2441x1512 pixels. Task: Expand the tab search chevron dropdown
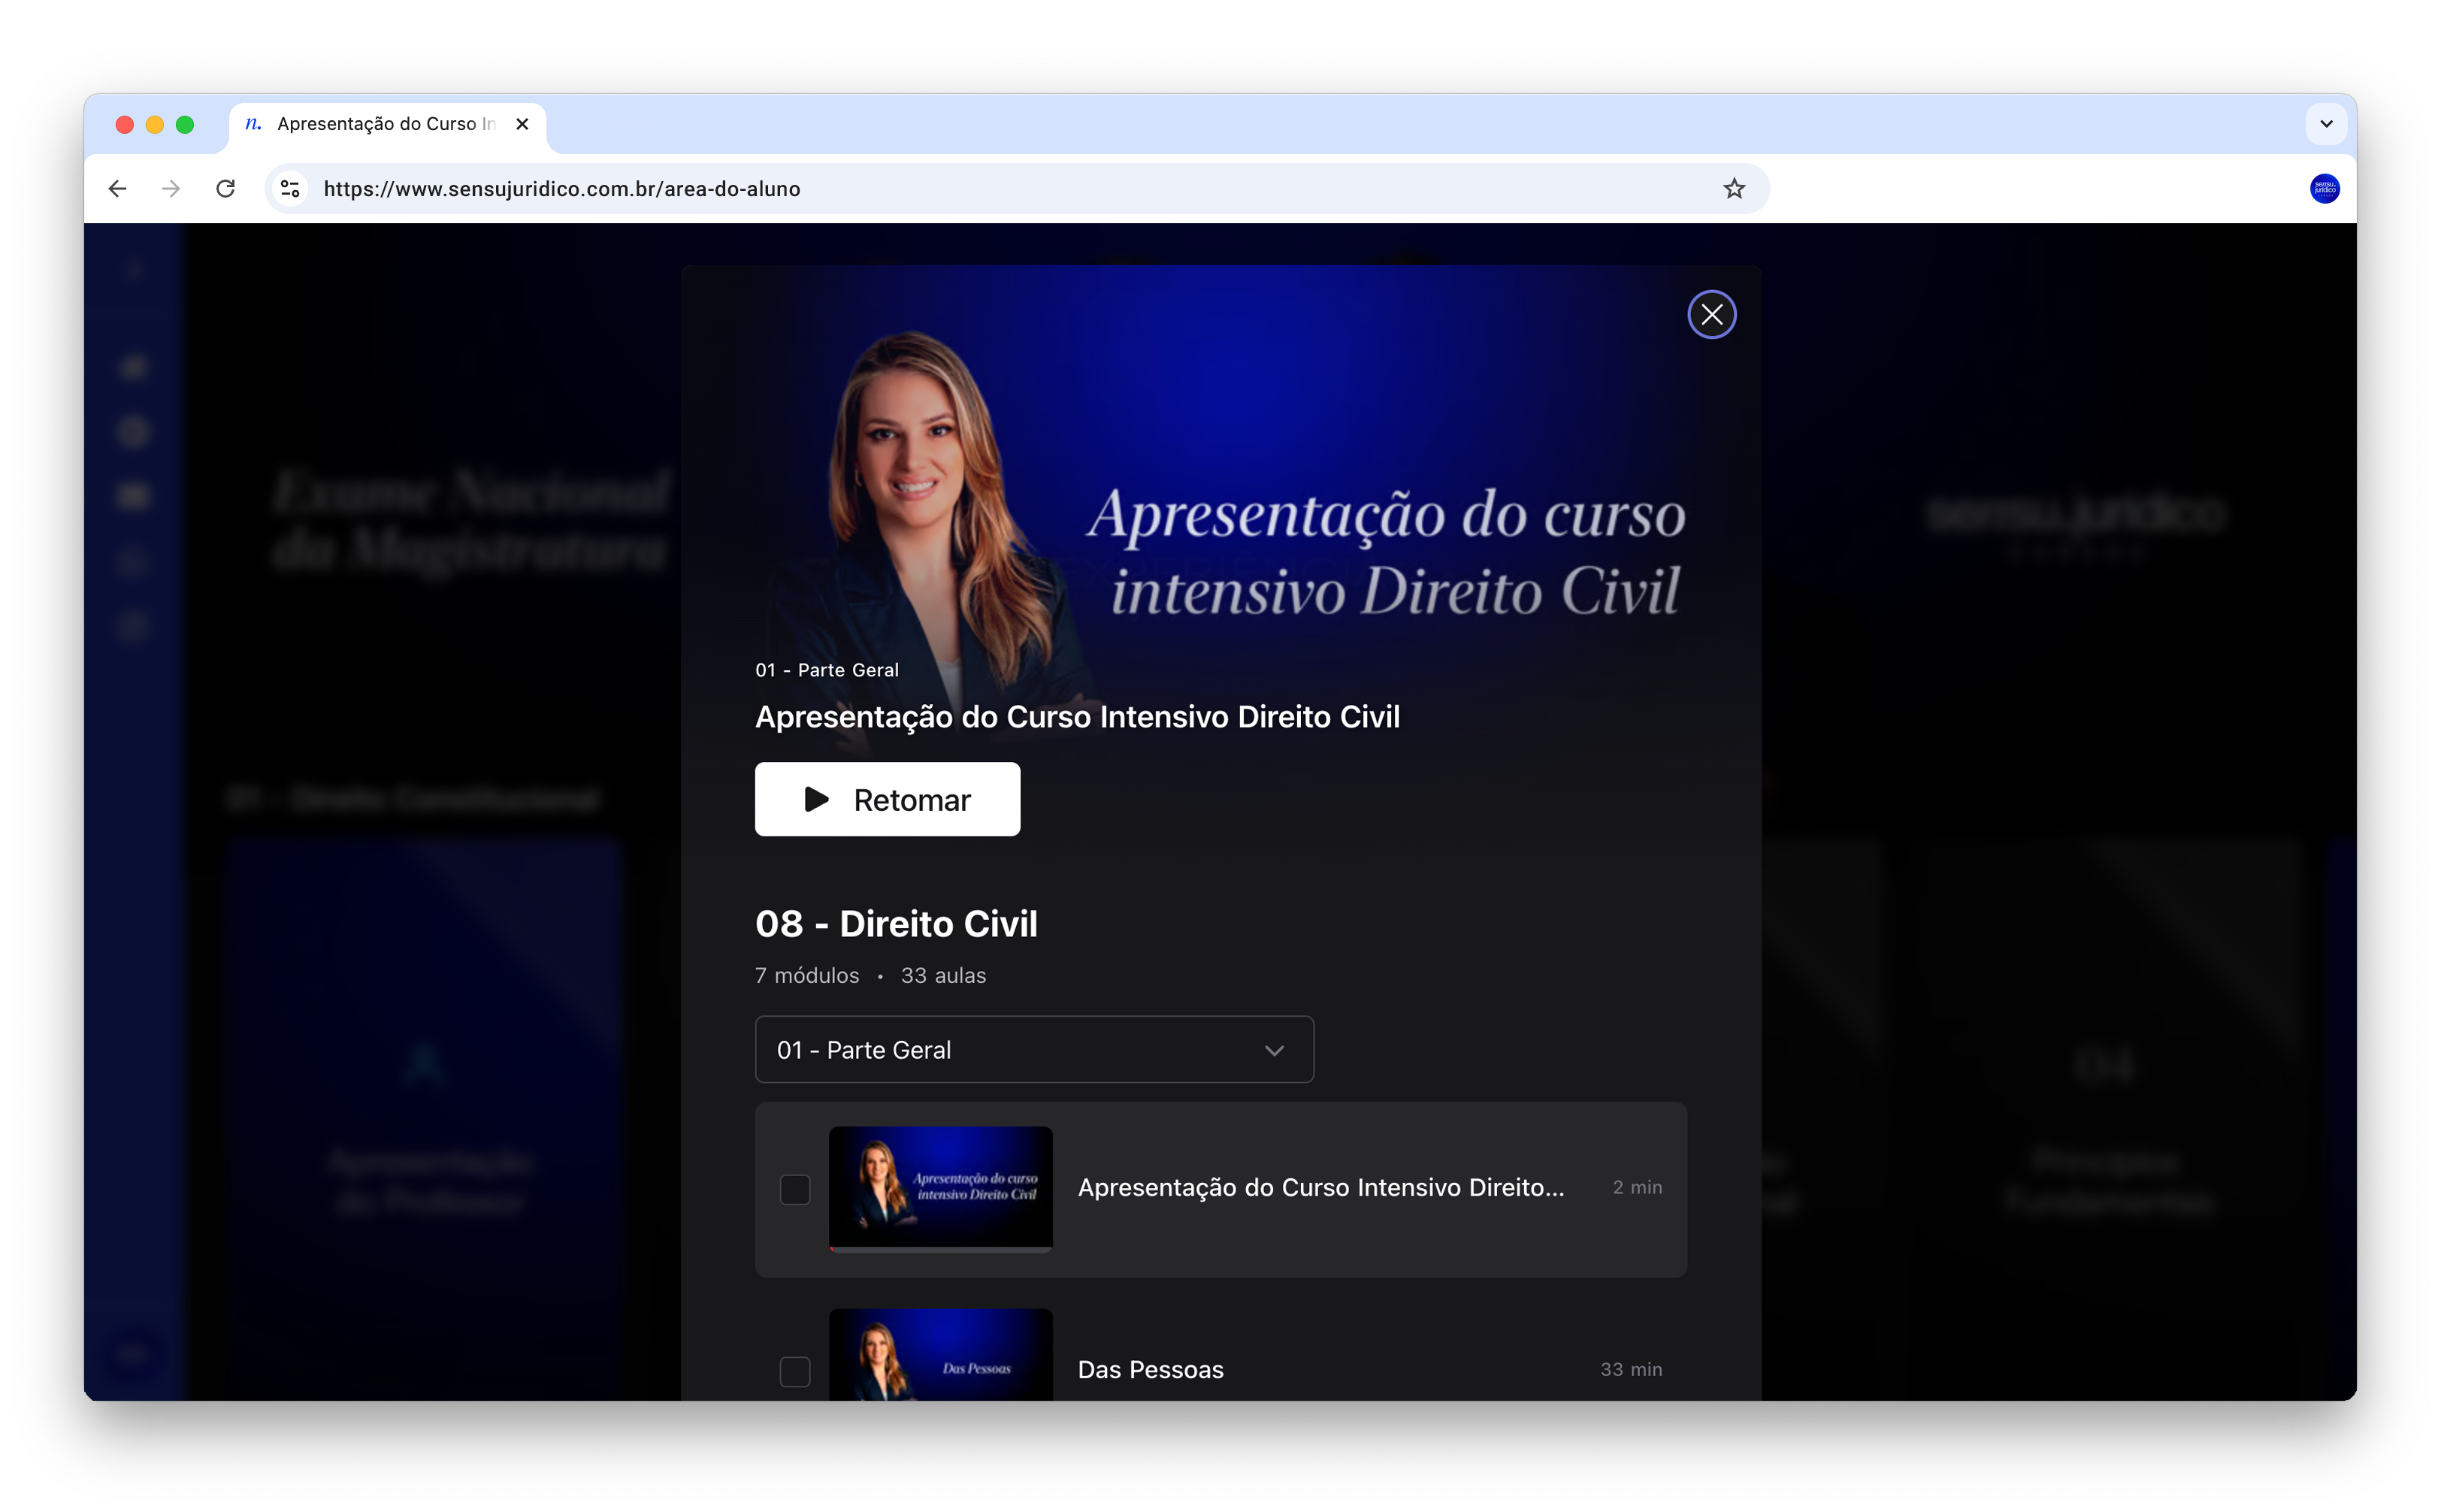2325,124
